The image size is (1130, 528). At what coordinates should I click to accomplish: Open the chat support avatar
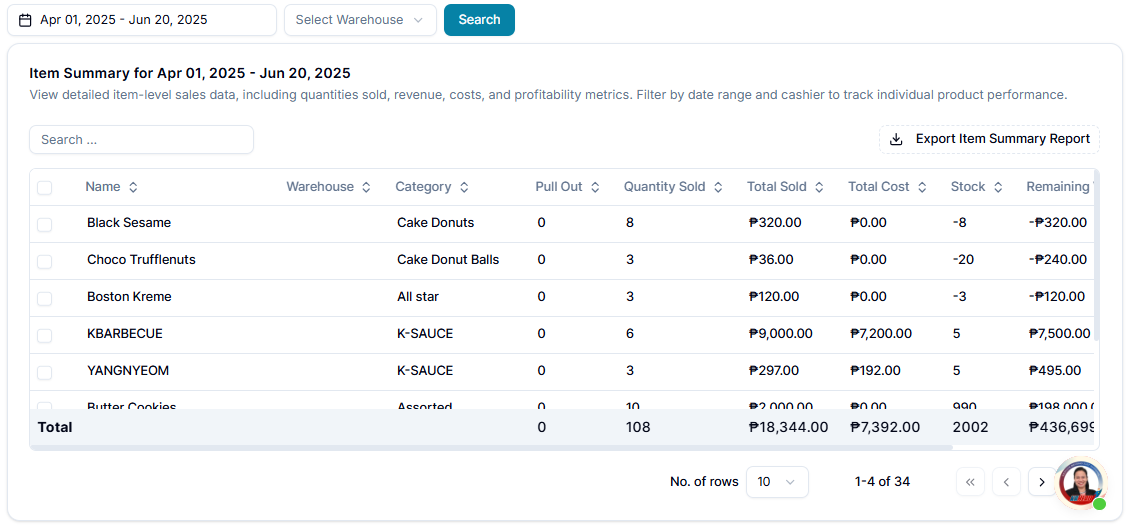1081,484
